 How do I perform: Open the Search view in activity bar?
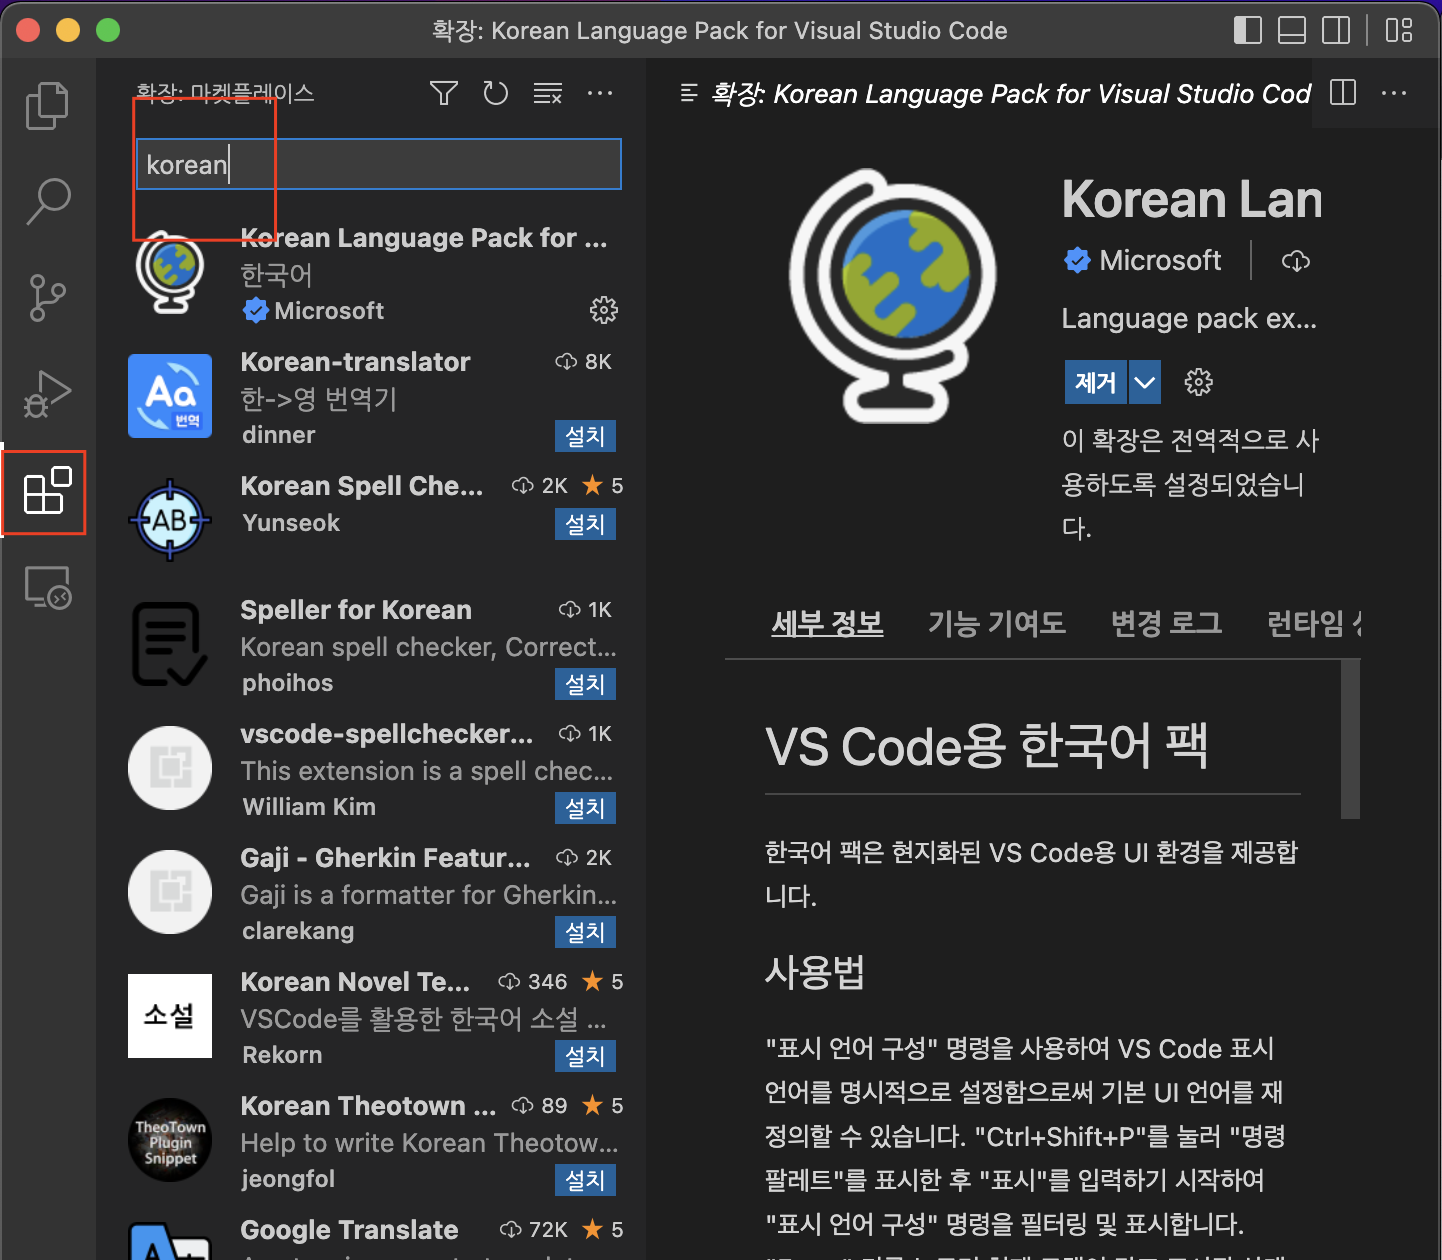pyautogui.click(x=47, y=201)
